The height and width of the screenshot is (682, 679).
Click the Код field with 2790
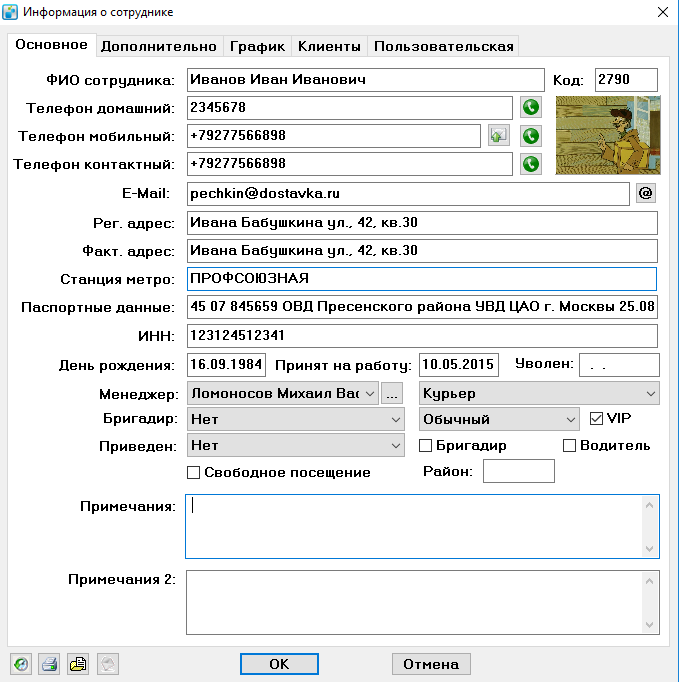point(626,80)
